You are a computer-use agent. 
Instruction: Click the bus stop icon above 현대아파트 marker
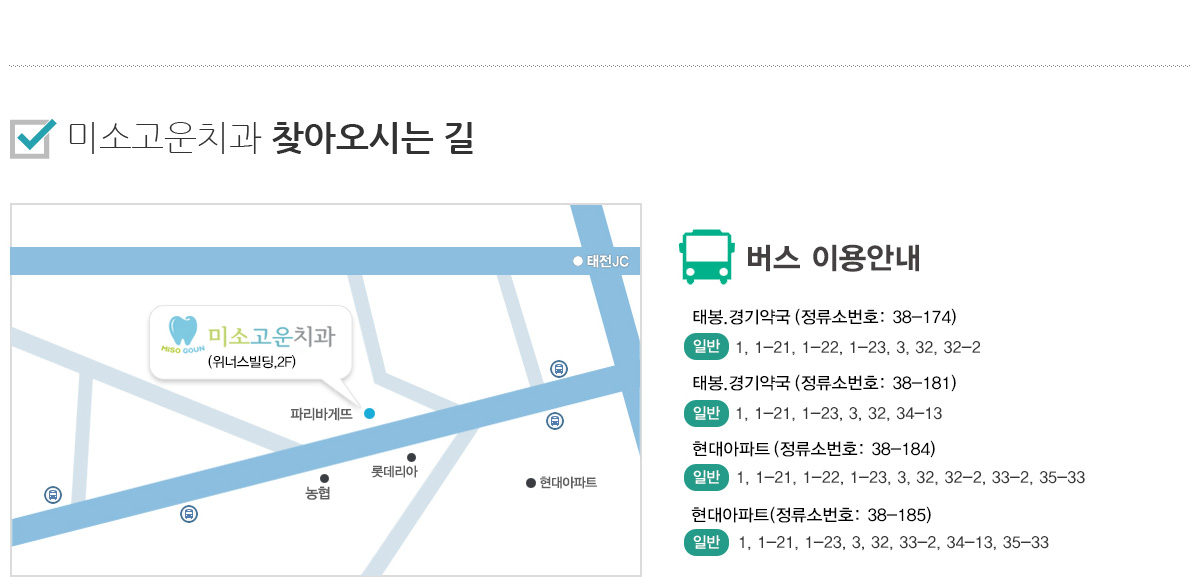coord(555,421)
